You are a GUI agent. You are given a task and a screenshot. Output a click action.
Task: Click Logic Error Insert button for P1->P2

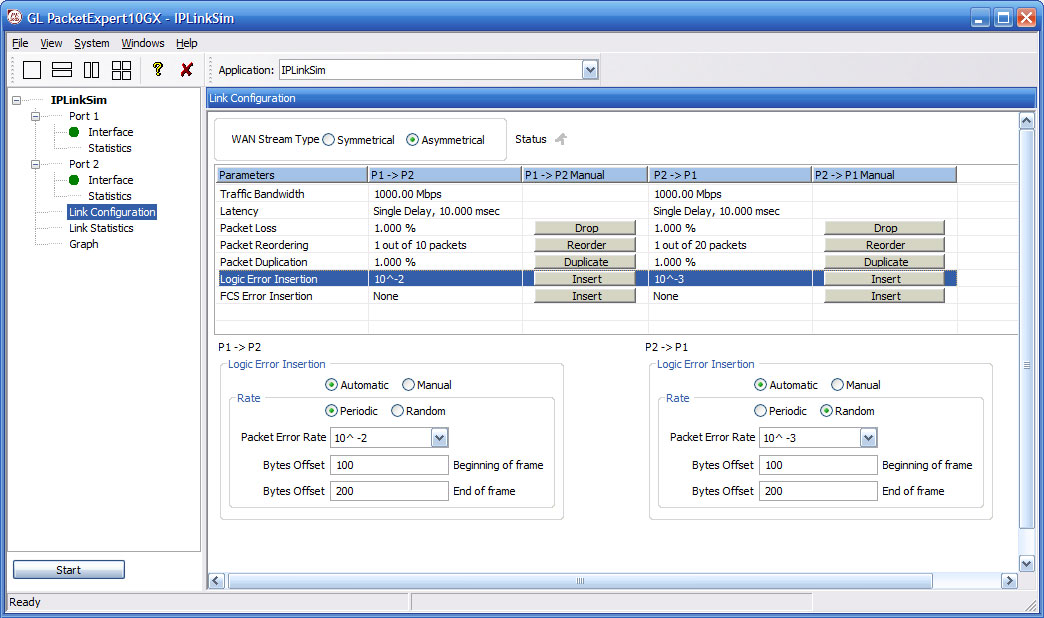(585, 279)
